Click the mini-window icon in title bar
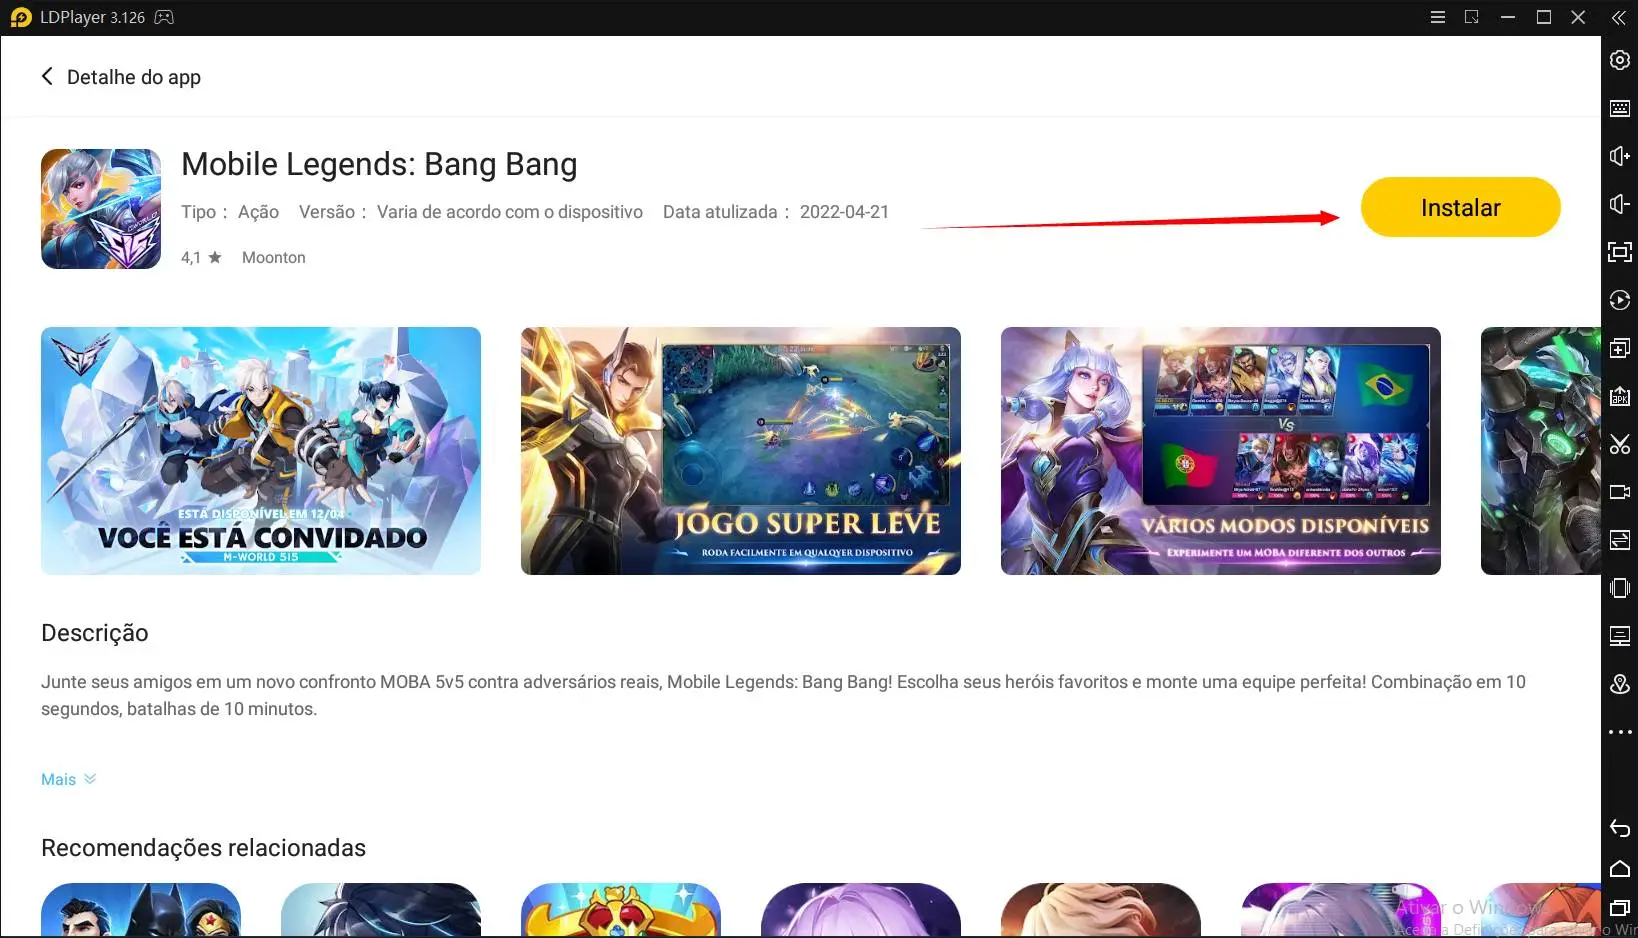Viewport: 1638px width, 938px height. 1472,17
